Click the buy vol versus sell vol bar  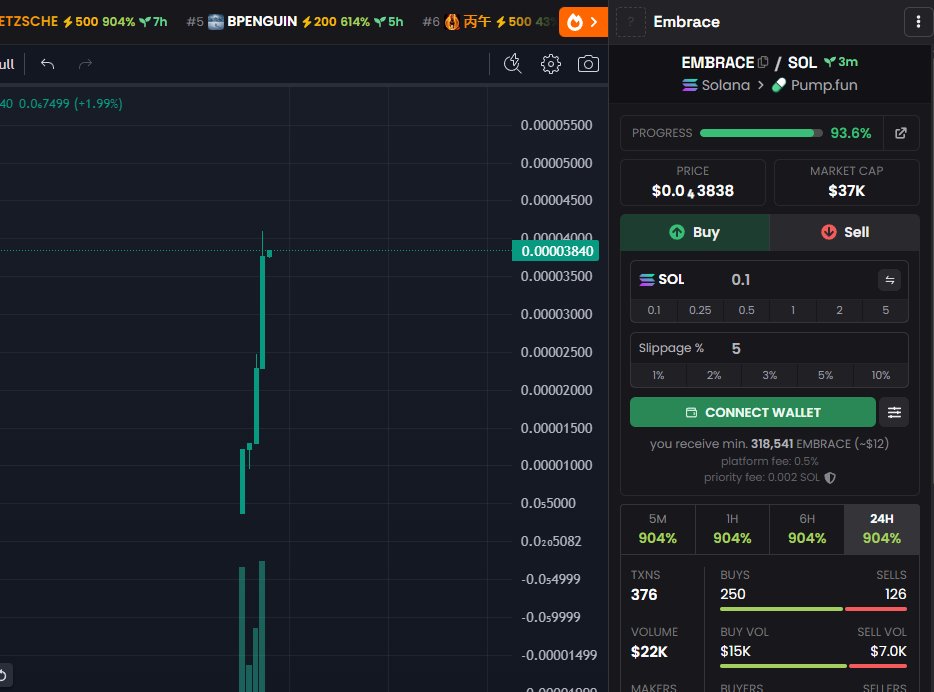(813, 666)
